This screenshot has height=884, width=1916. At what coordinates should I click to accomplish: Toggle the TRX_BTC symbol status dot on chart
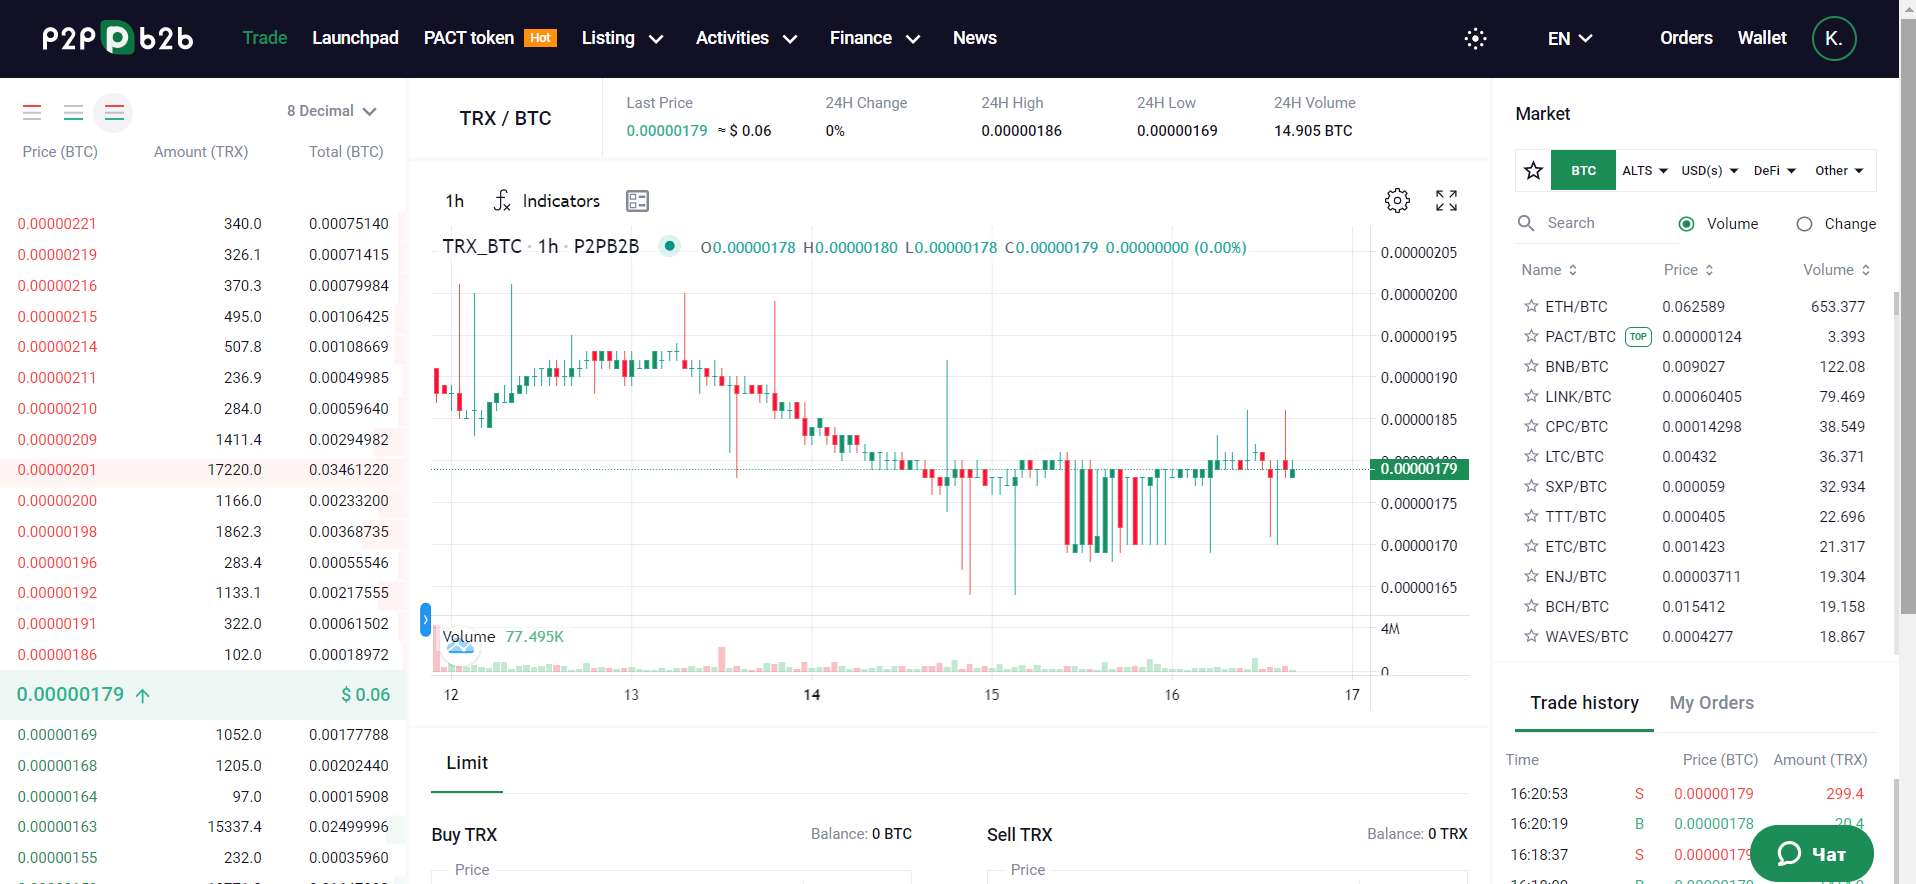[669, 246]
